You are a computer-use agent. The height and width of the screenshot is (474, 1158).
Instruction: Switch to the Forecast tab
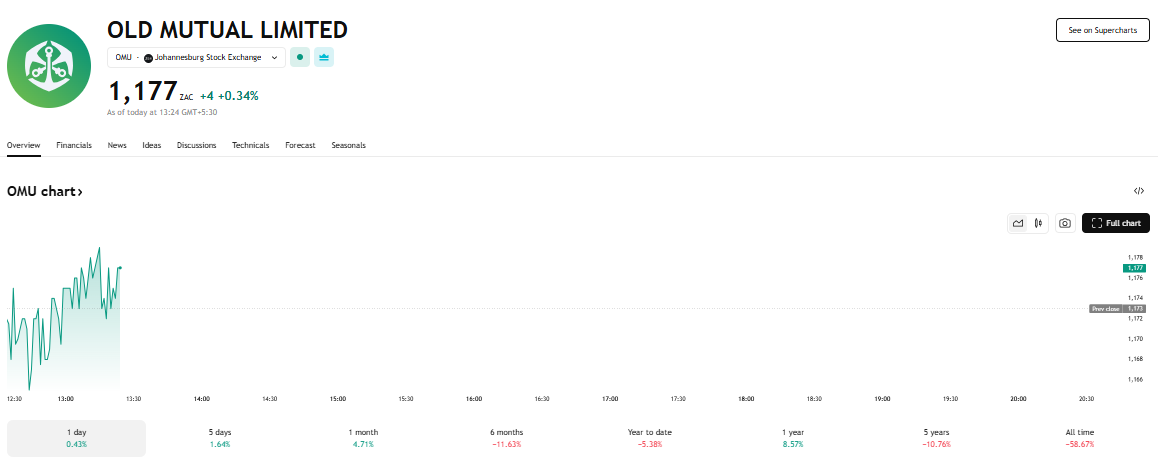(300, 145)
